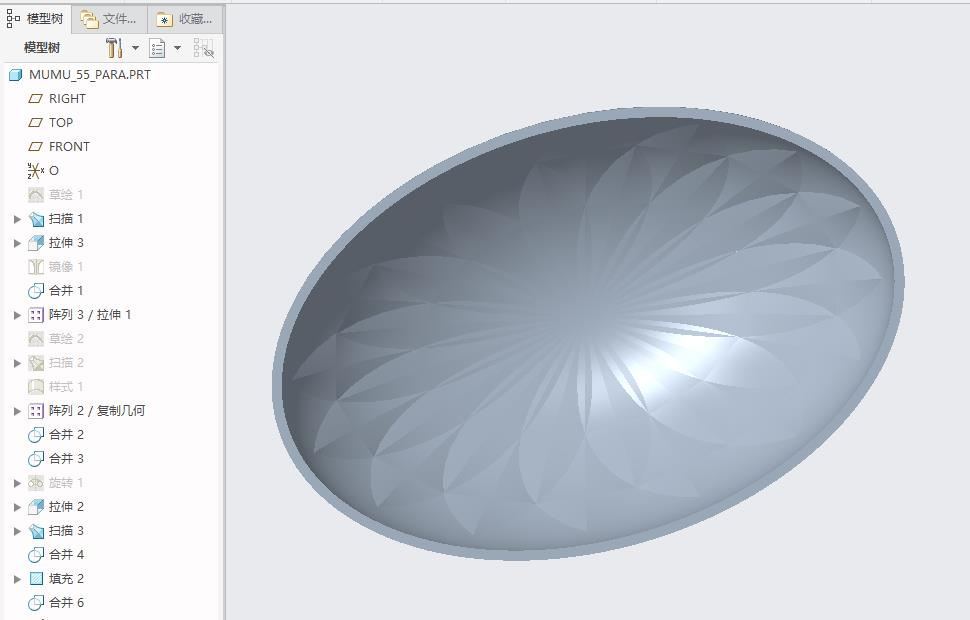Viewport: 970px width, 620px height.
Task: Select the FRONT datum plane
Action: [x=69, y=147]
